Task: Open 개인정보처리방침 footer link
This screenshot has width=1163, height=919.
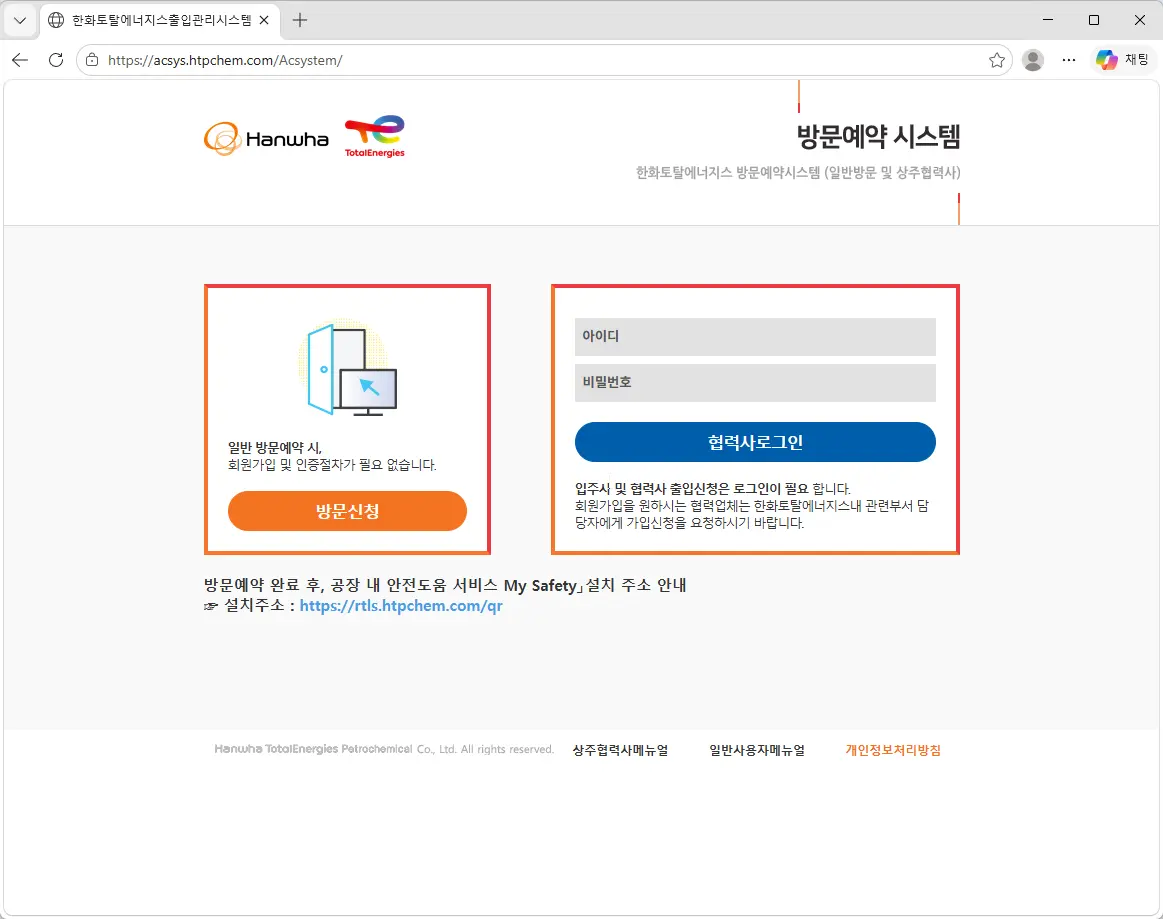Action: pyautogui.click(x=893, y=750)
